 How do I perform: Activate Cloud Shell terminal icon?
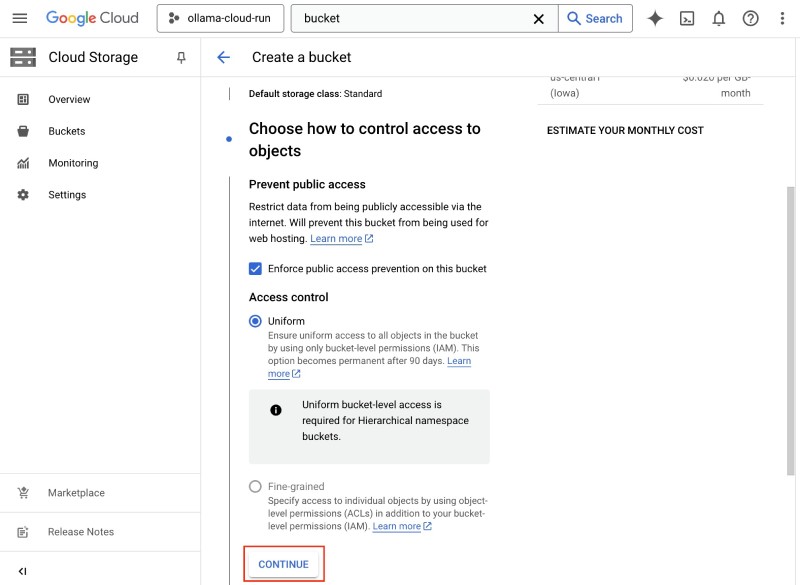click(x=687, y=18)
